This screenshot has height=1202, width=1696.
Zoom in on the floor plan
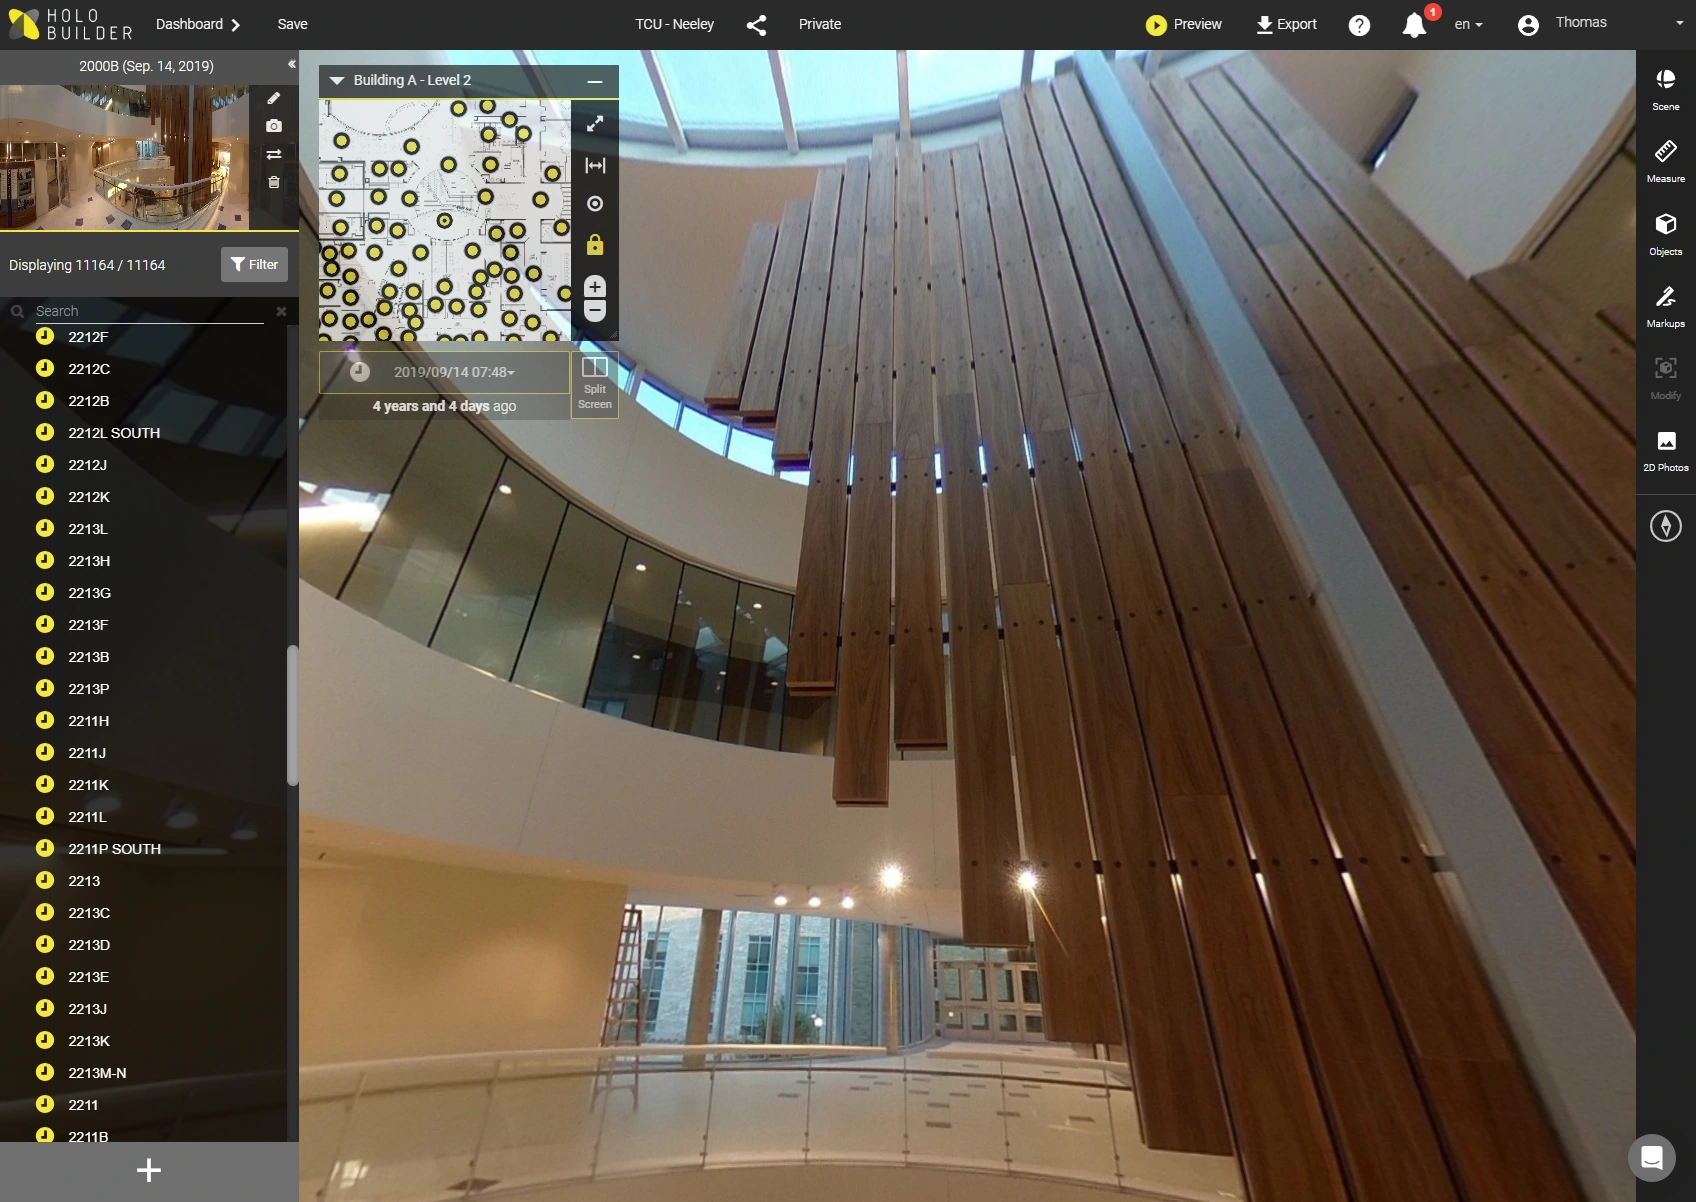[x=595, y=287]
